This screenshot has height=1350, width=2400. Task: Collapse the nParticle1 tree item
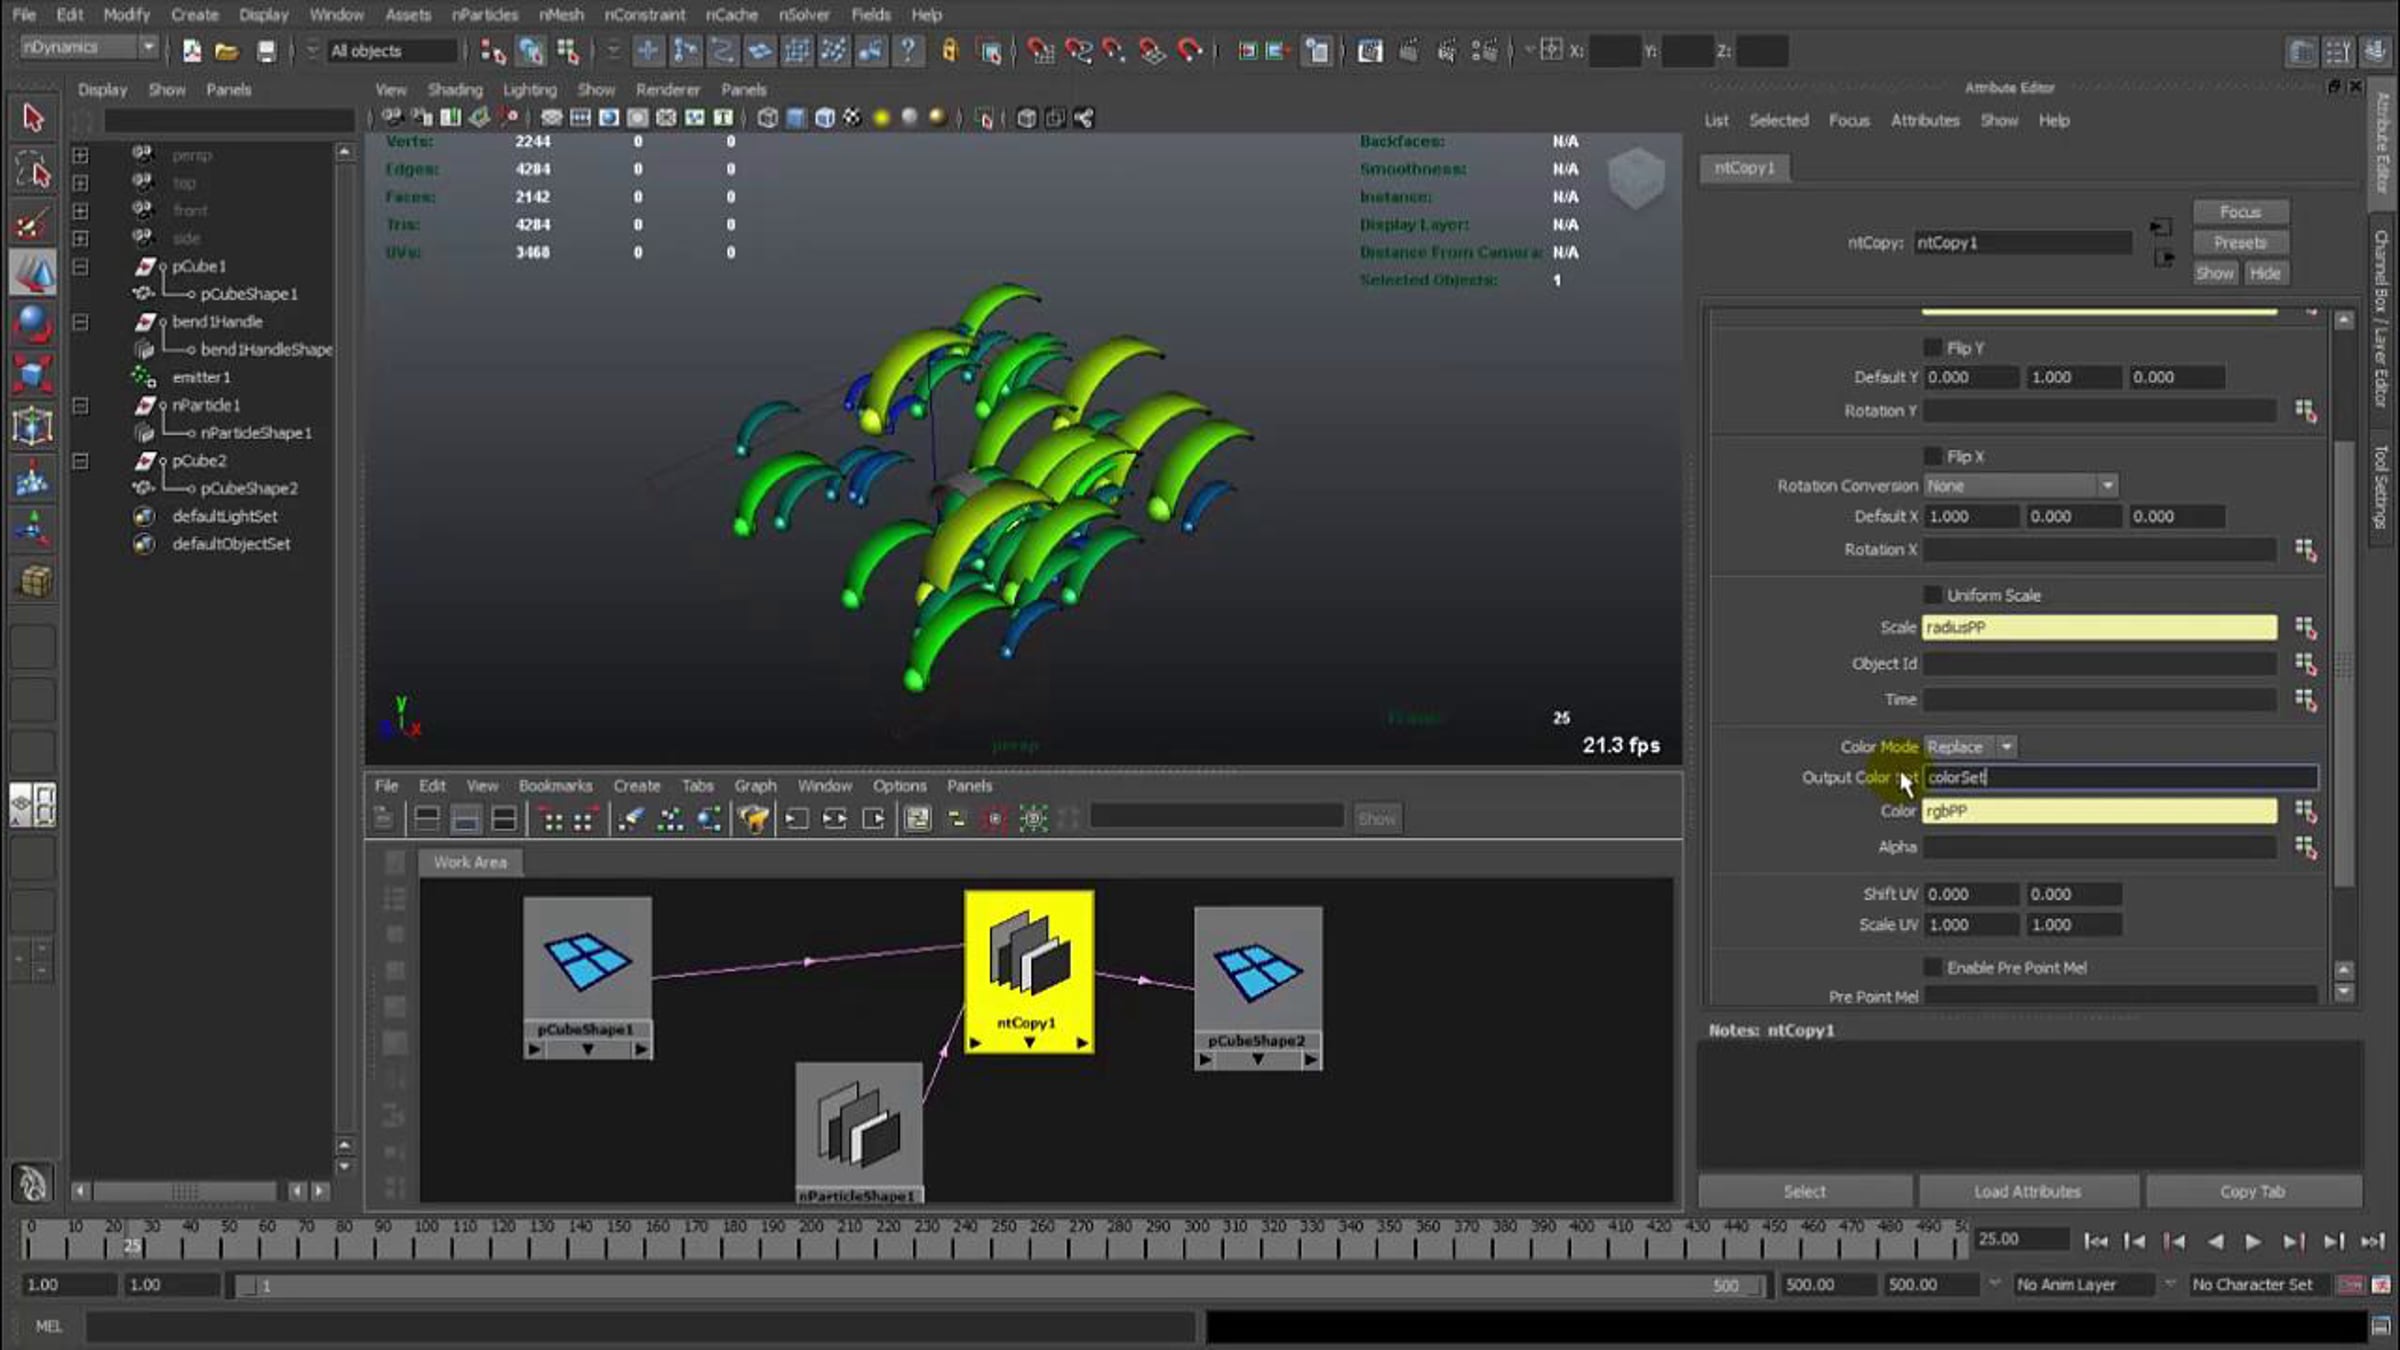click(80, 406)
